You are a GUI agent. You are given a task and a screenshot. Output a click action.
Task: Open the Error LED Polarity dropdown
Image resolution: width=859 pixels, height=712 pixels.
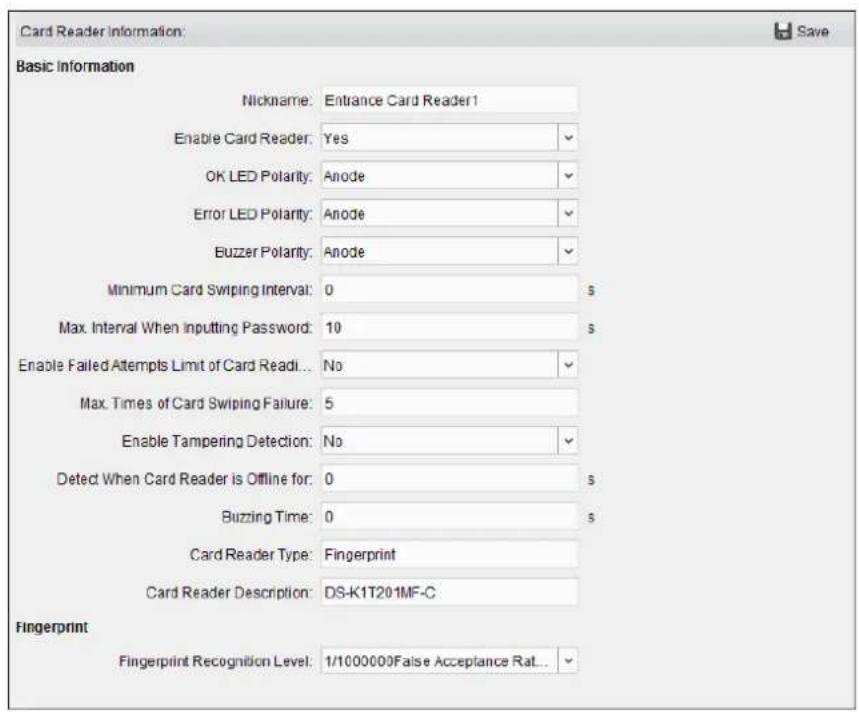tap(449, 214)
